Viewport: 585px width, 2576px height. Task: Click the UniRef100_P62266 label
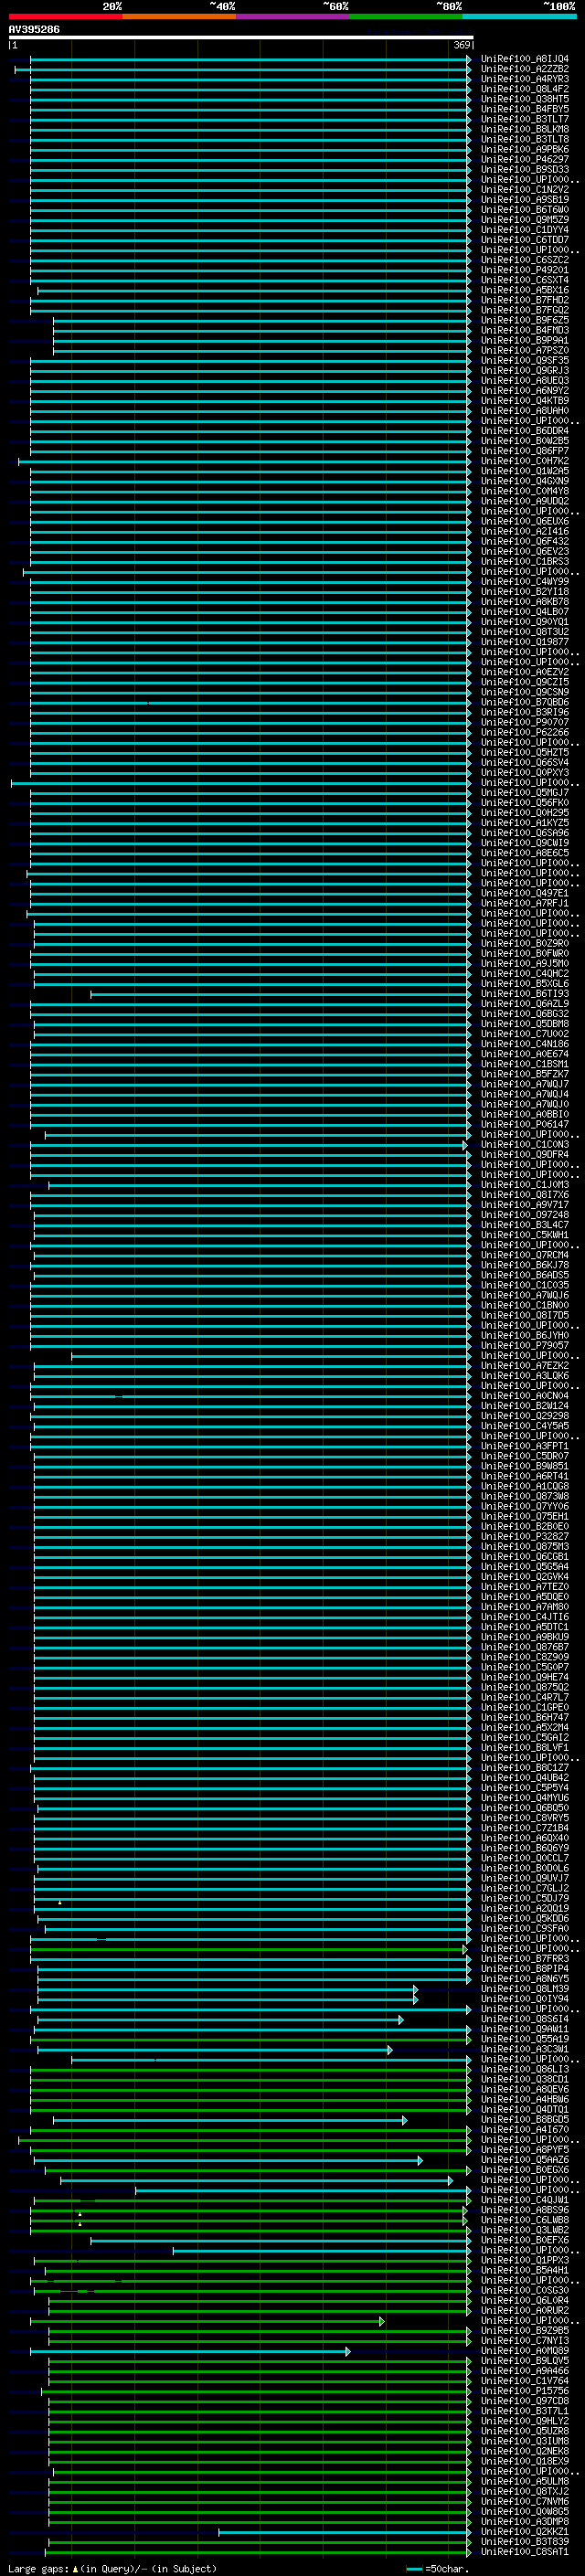[525, 733]
